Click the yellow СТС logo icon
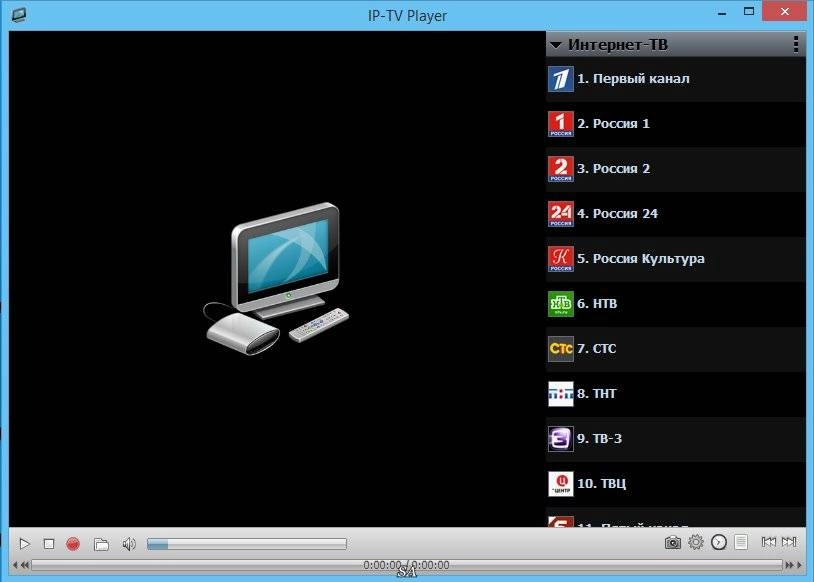This screenshot has width=814, height=582. pos(561,349)
